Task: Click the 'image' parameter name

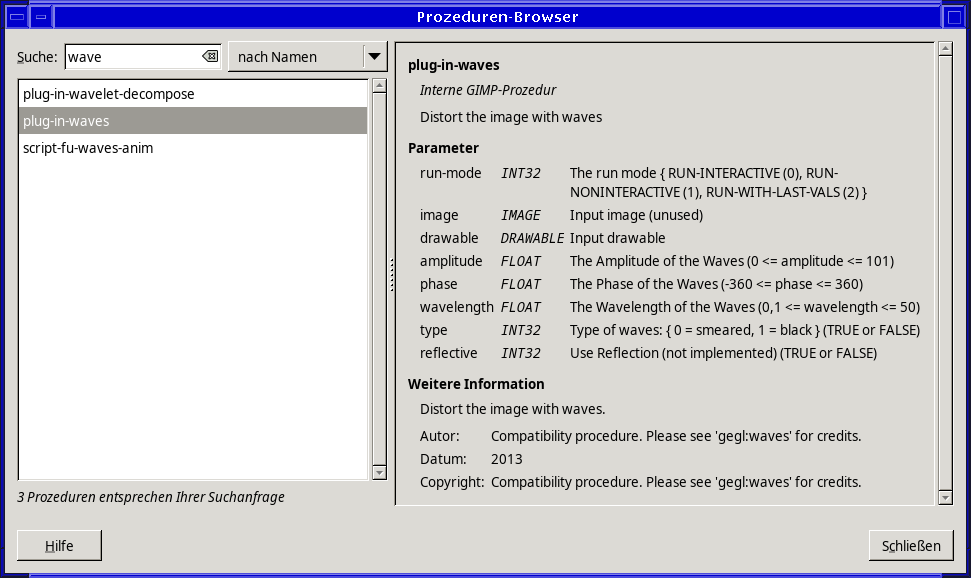Action: pyautogui.click(x=439, y=216)
